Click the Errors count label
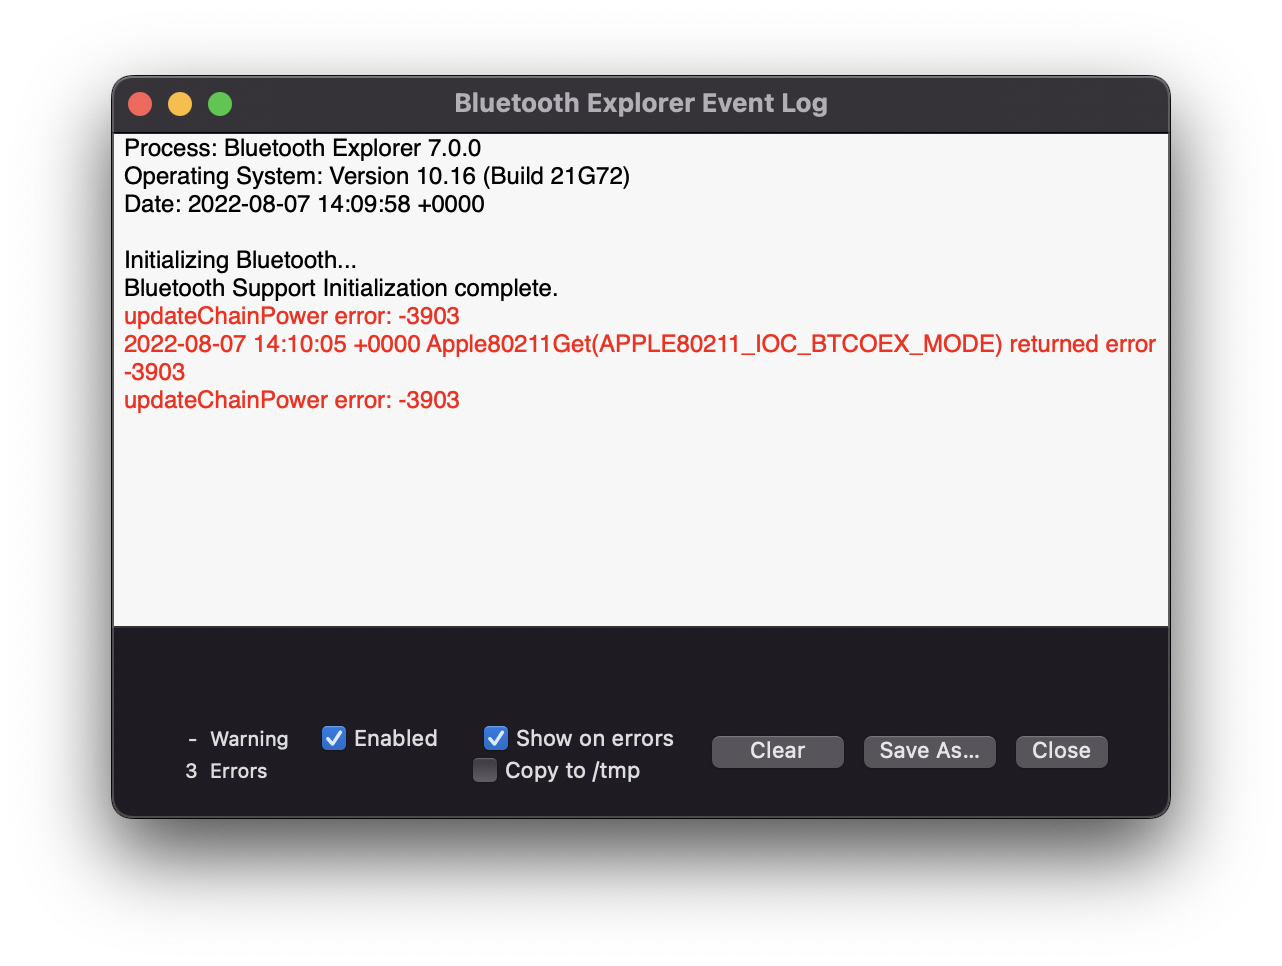The width and height of the screenshot is (1282, 966). (238, 771)
